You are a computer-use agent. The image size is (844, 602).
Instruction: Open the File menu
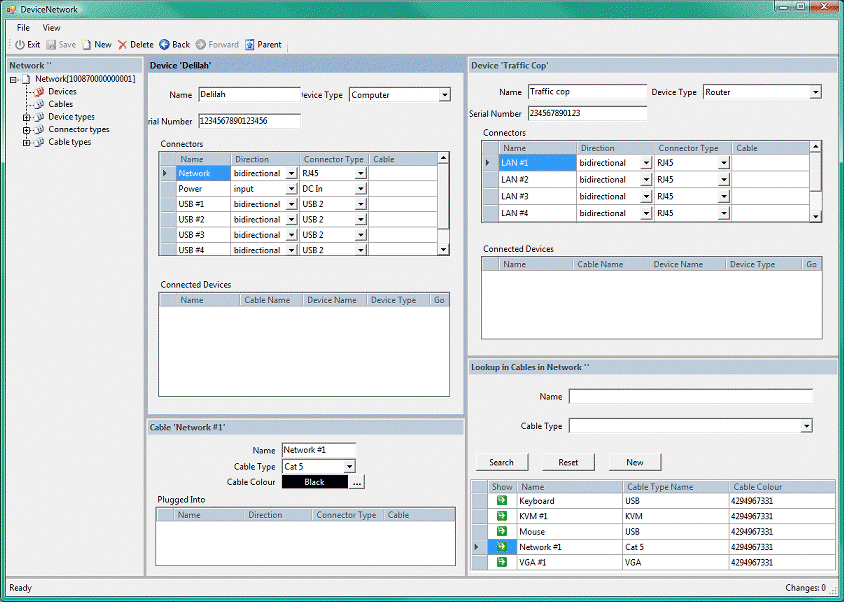tap(23, 28)
